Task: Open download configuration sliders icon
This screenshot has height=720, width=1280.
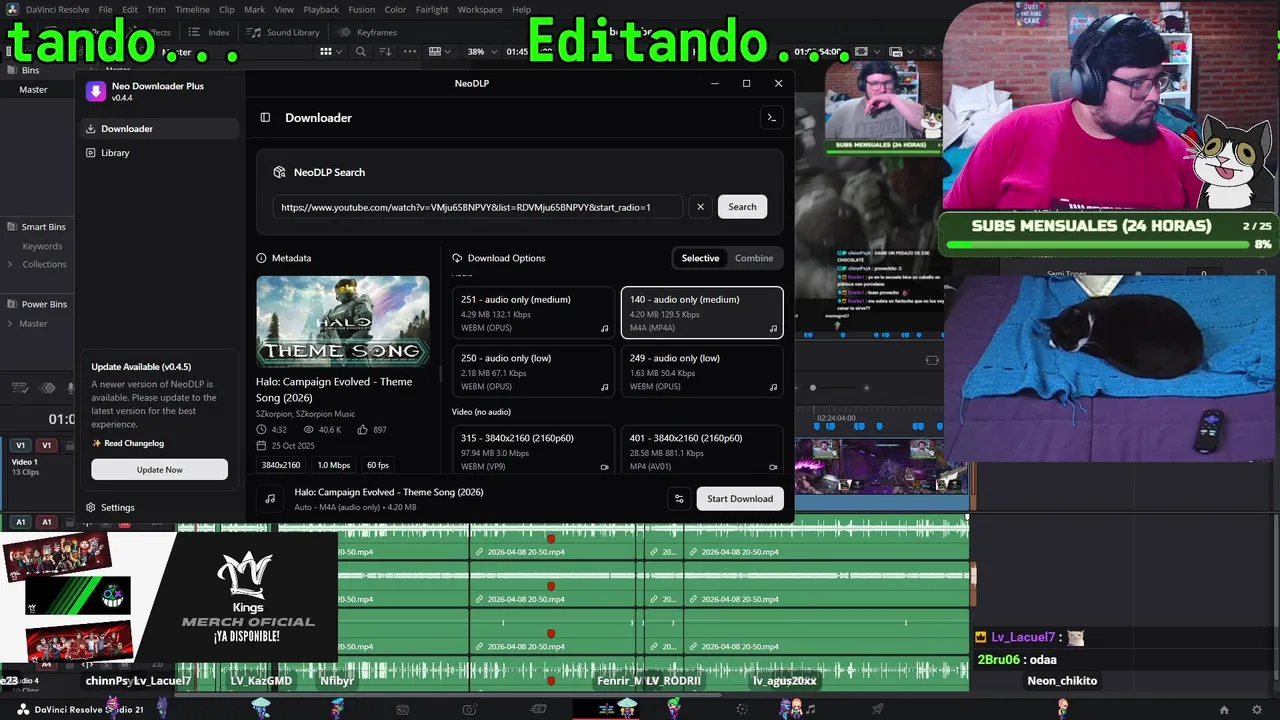Action: [x=679, y=499]
